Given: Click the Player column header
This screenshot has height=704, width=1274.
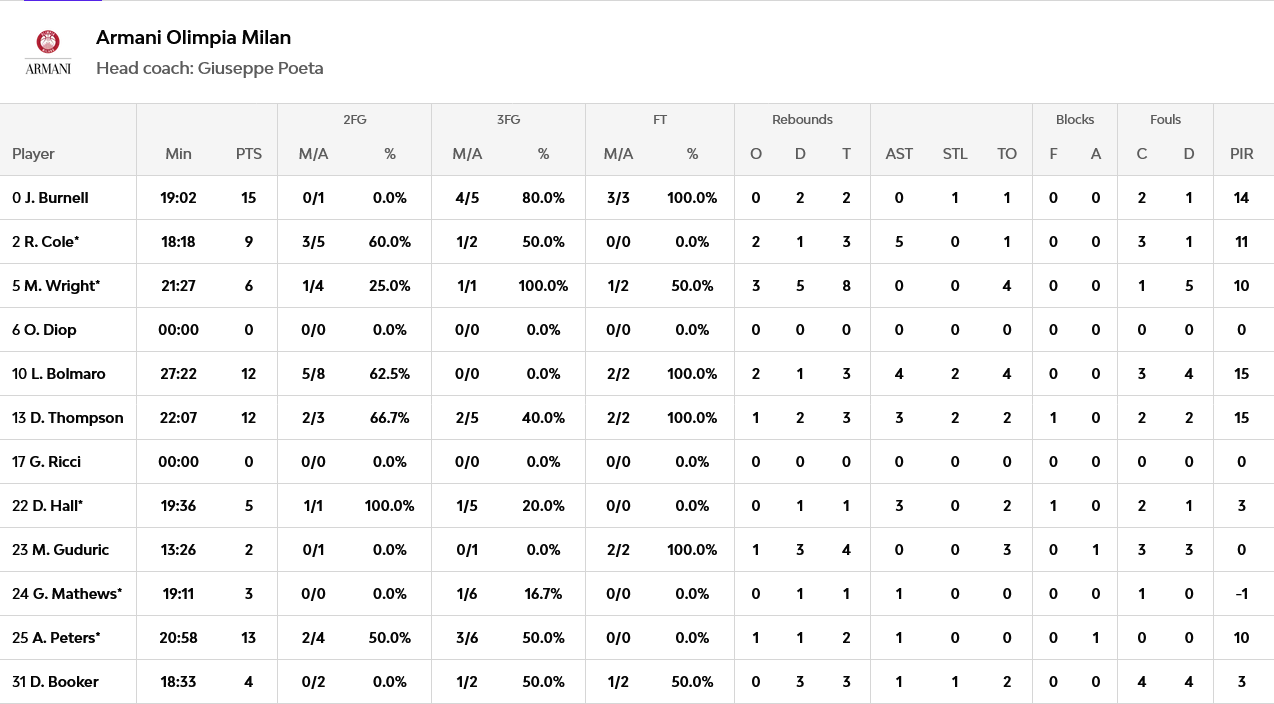Looking at the screenshot, I should coord(33,154).
